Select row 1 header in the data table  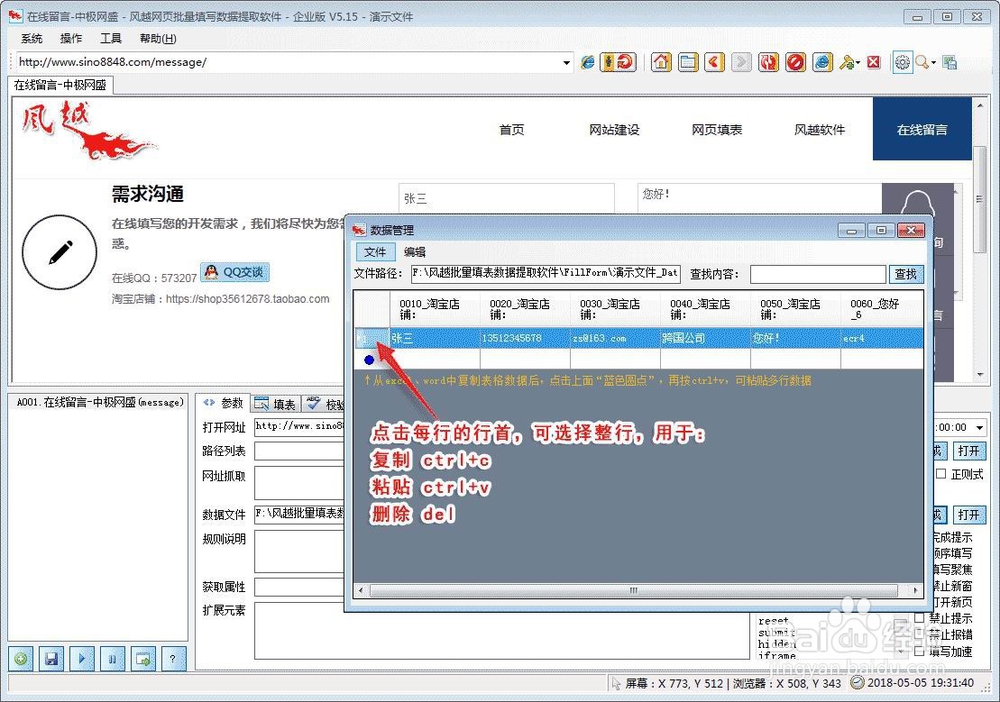tap(372, 338)
